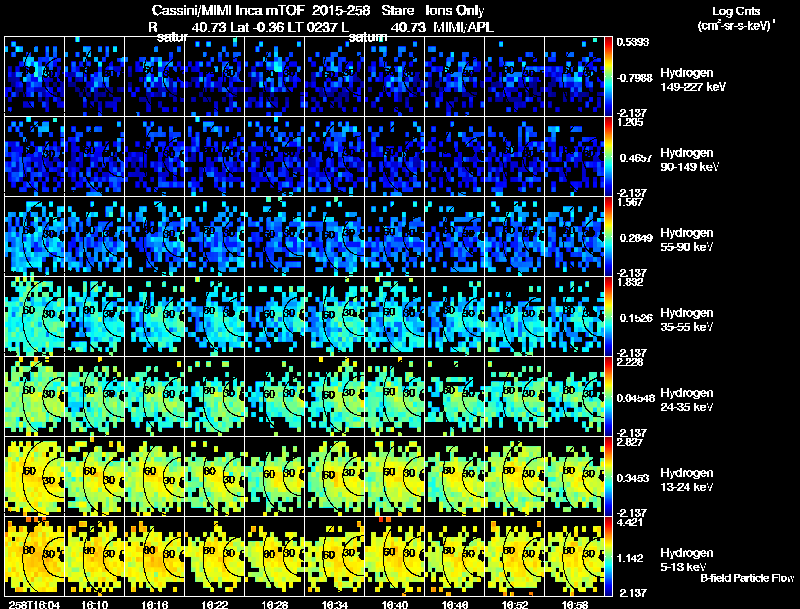Click the Cassini/MIMI Inca mTOF title text
800x609 pixels.
point(229,10)
